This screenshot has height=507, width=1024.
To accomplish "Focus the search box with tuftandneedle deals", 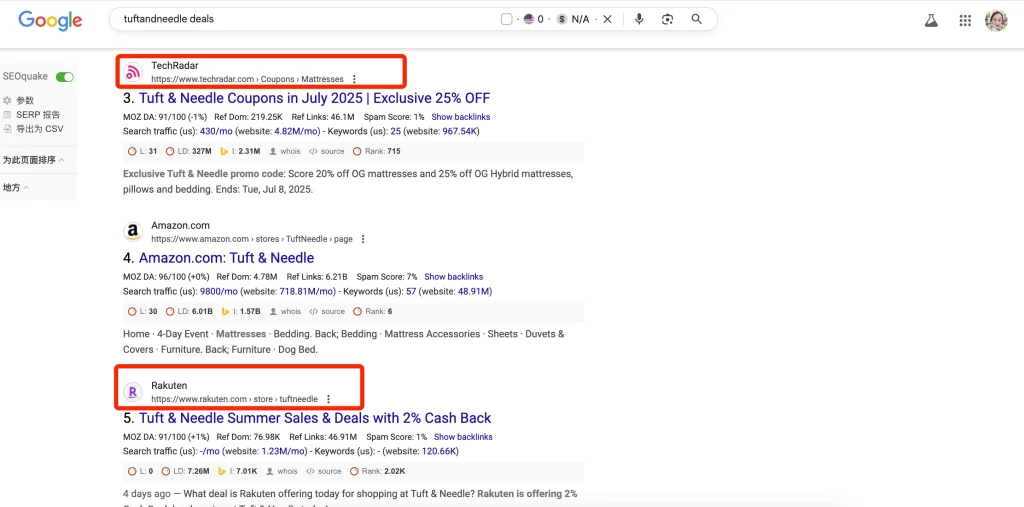I will point(307,20).
